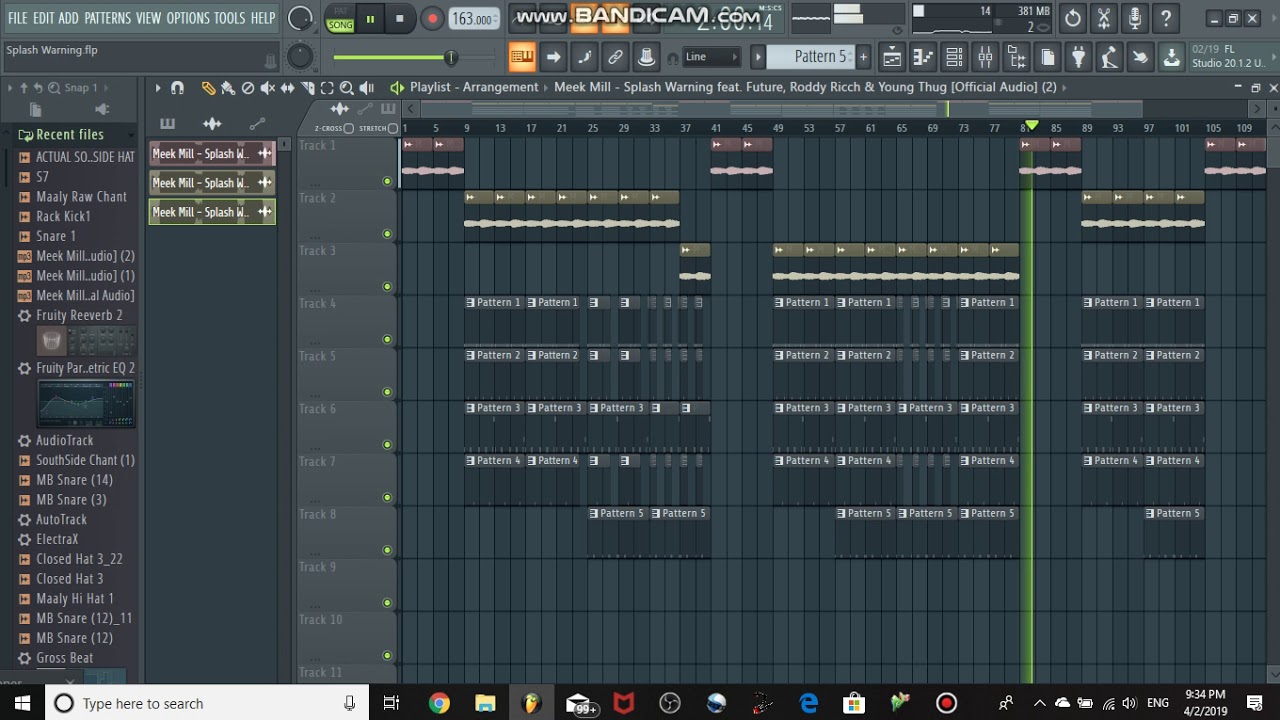Select the Paint brush tool
The height and width of the screenshot is (720, 1280).
tap(228, 88)
